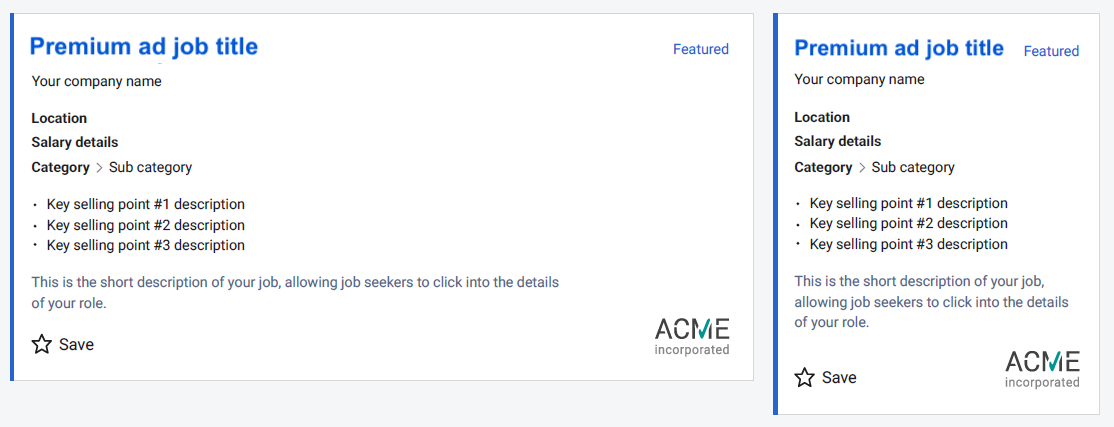1114x427 pixels.
Task: Open the job title link in the narrow card
Action: [898, 48]
